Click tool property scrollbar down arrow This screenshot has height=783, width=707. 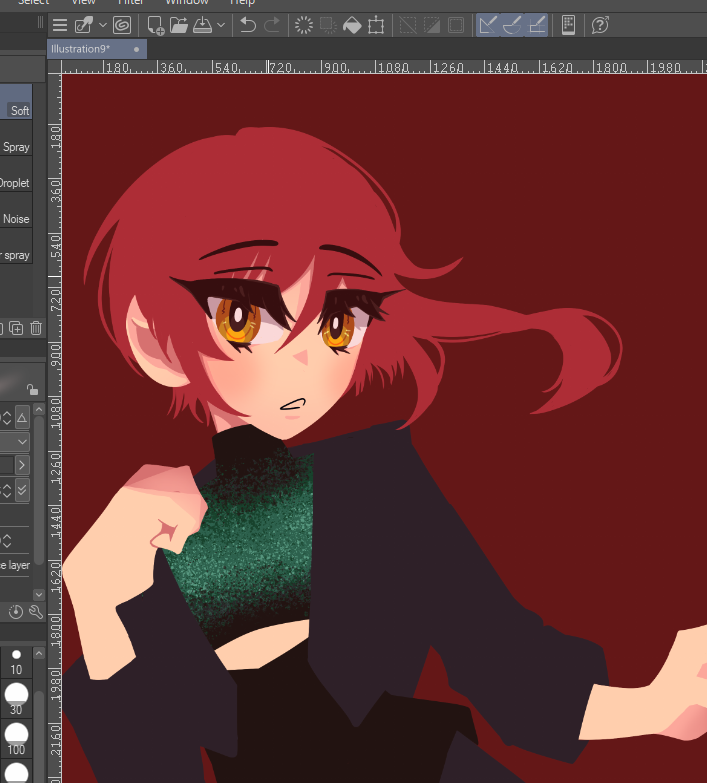point(39,594)
